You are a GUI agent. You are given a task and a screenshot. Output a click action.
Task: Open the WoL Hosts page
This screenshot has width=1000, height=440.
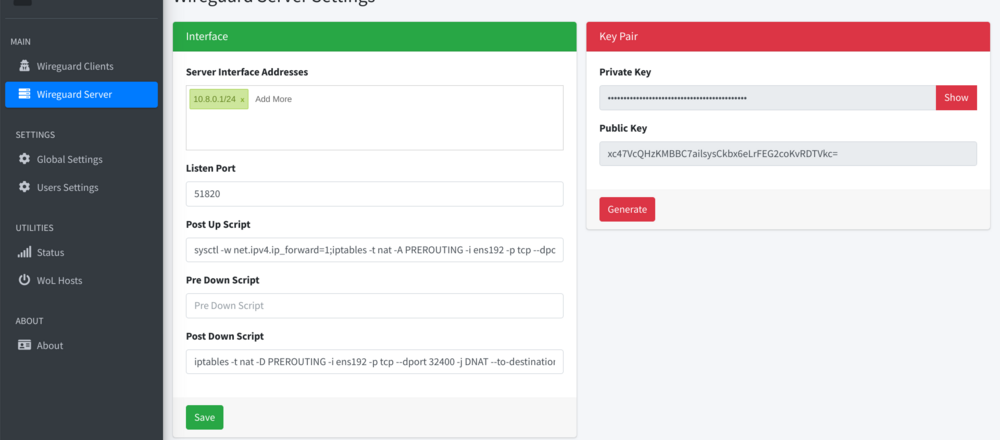coord(82,280)
